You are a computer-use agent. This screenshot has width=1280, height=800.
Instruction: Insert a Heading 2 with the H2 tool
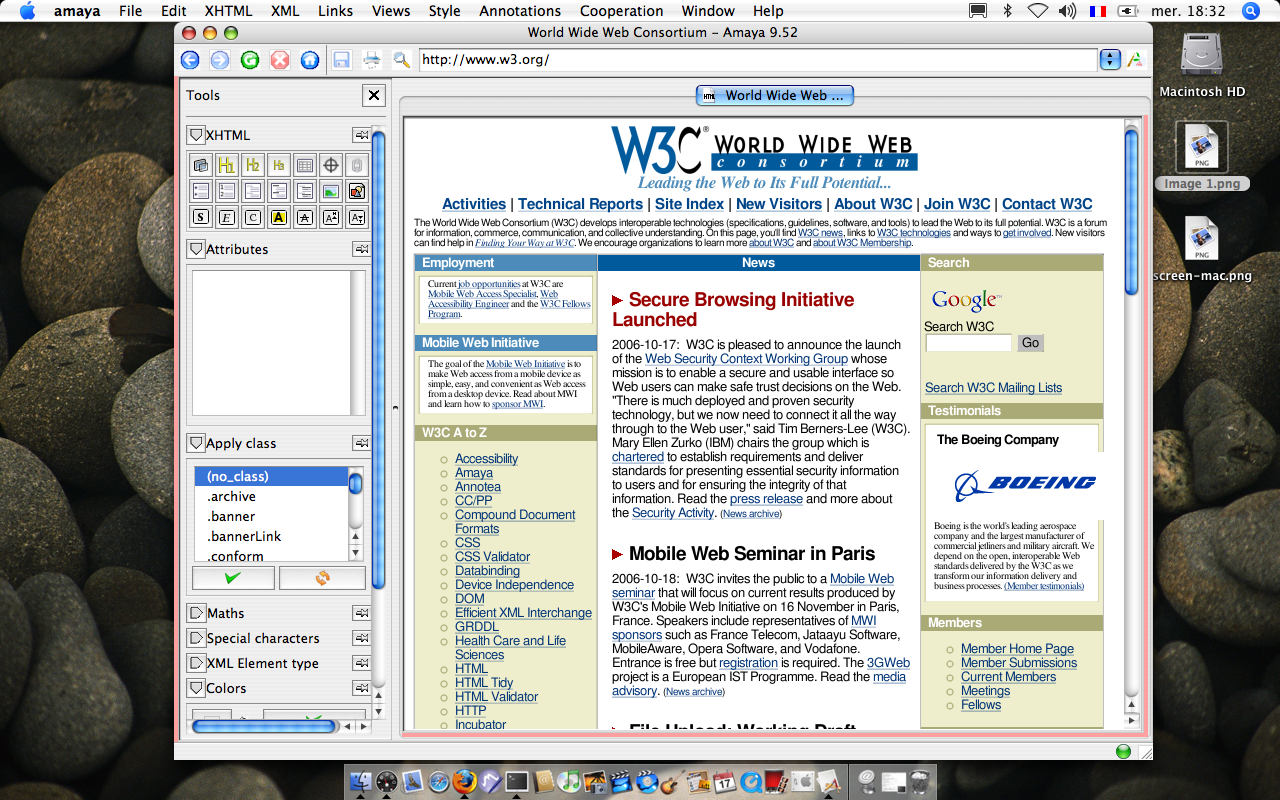point(253,165)
